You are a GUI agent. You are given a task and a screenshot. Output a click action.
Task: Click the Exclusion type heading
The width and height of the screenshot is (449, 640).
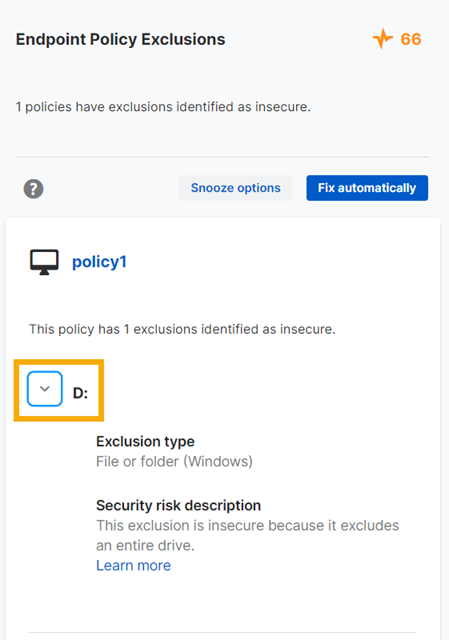(x=145, y=441)
